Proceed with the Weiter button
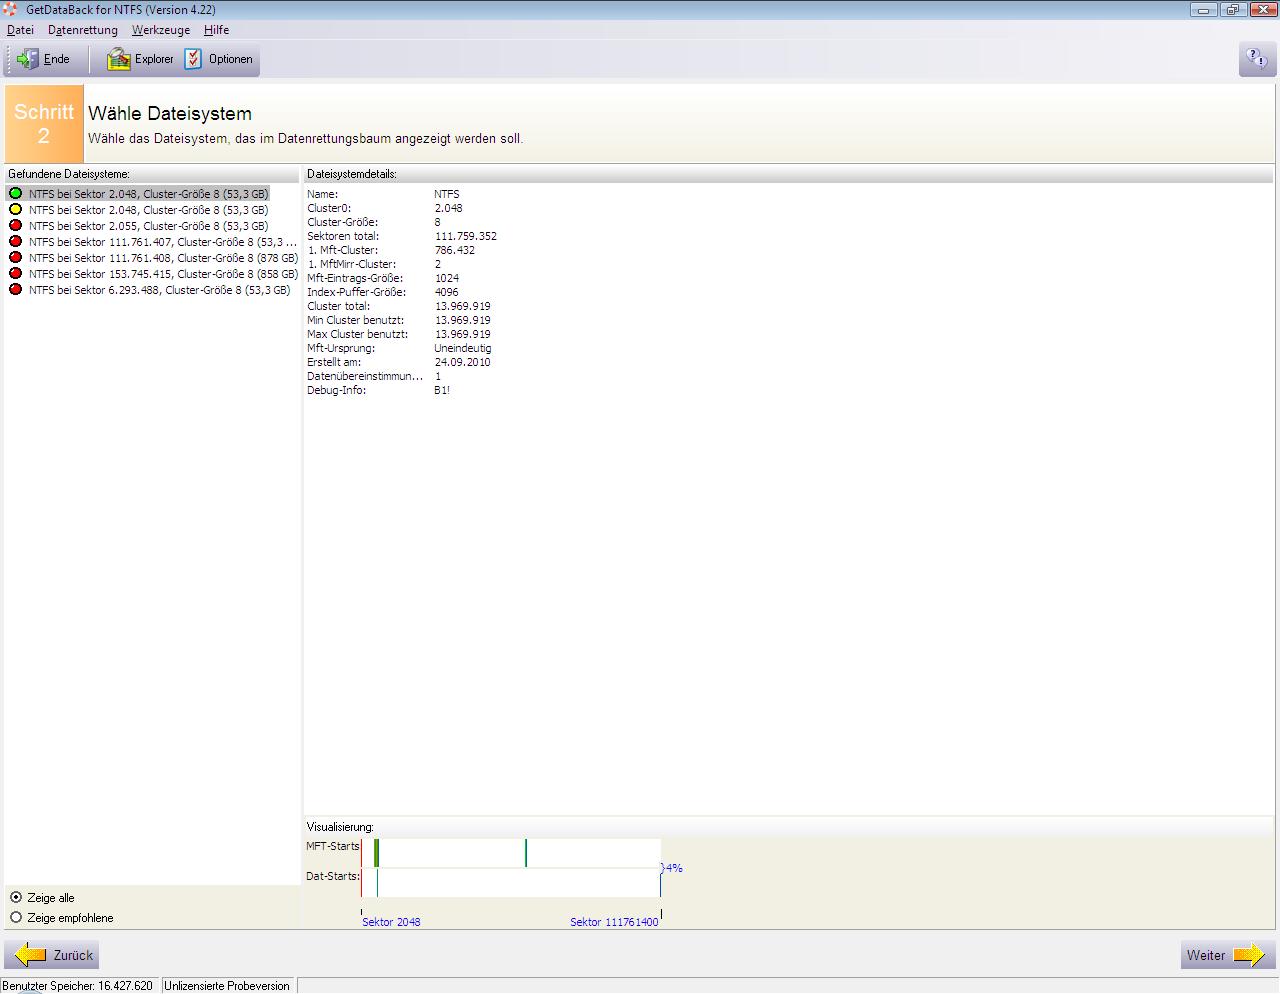1280x994 pixels. coord(1228,955)
